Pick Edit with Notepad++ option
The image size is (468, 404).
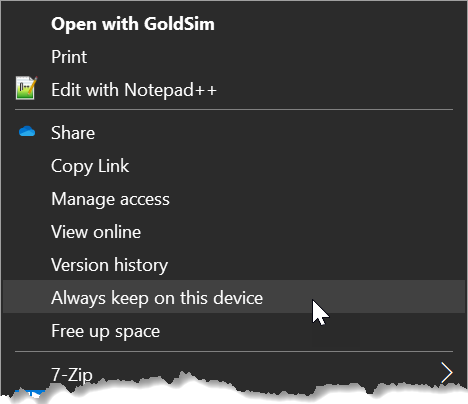pos(233,90)
